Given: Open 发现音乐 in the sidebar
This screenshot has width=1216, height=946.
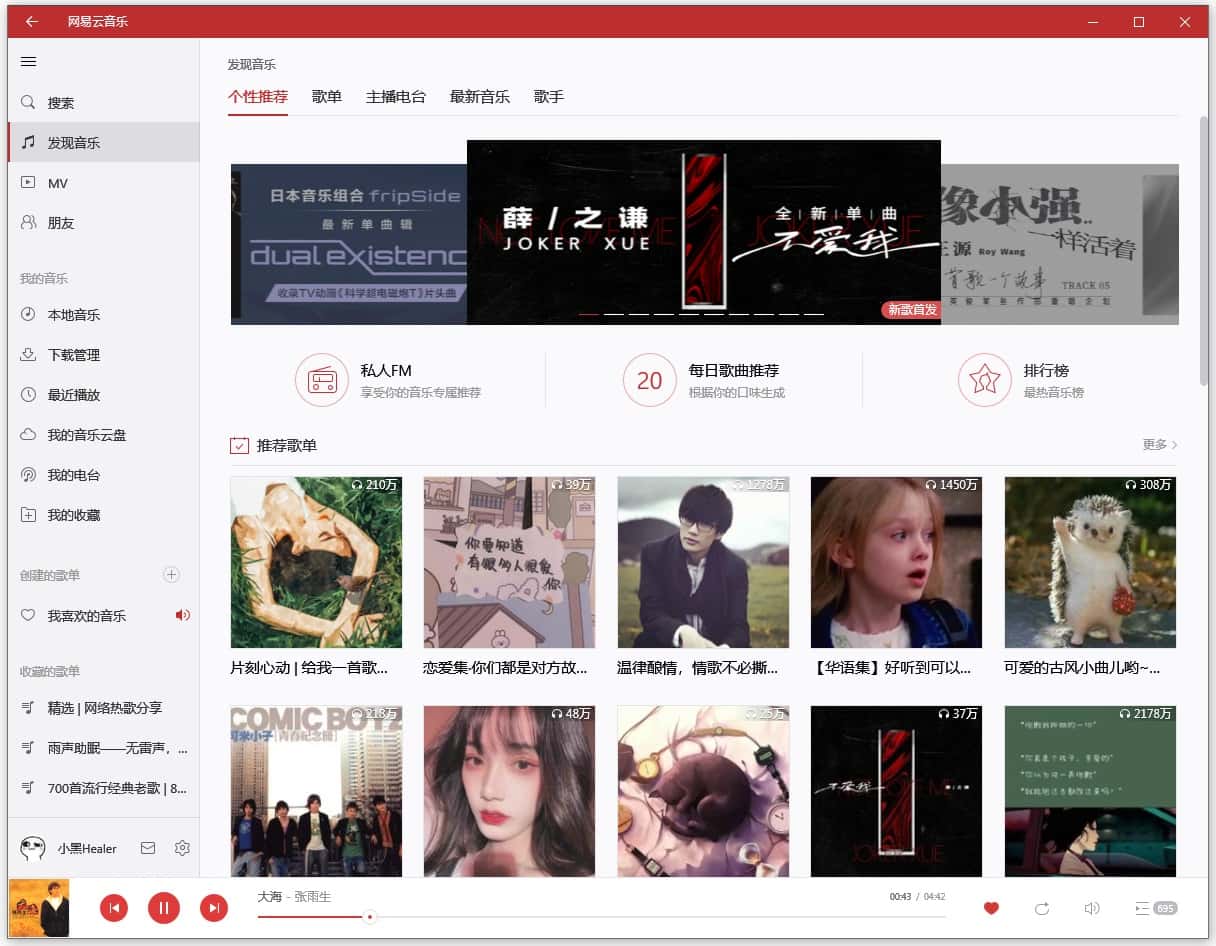Looking at the screenshot, I should (103, 143).
